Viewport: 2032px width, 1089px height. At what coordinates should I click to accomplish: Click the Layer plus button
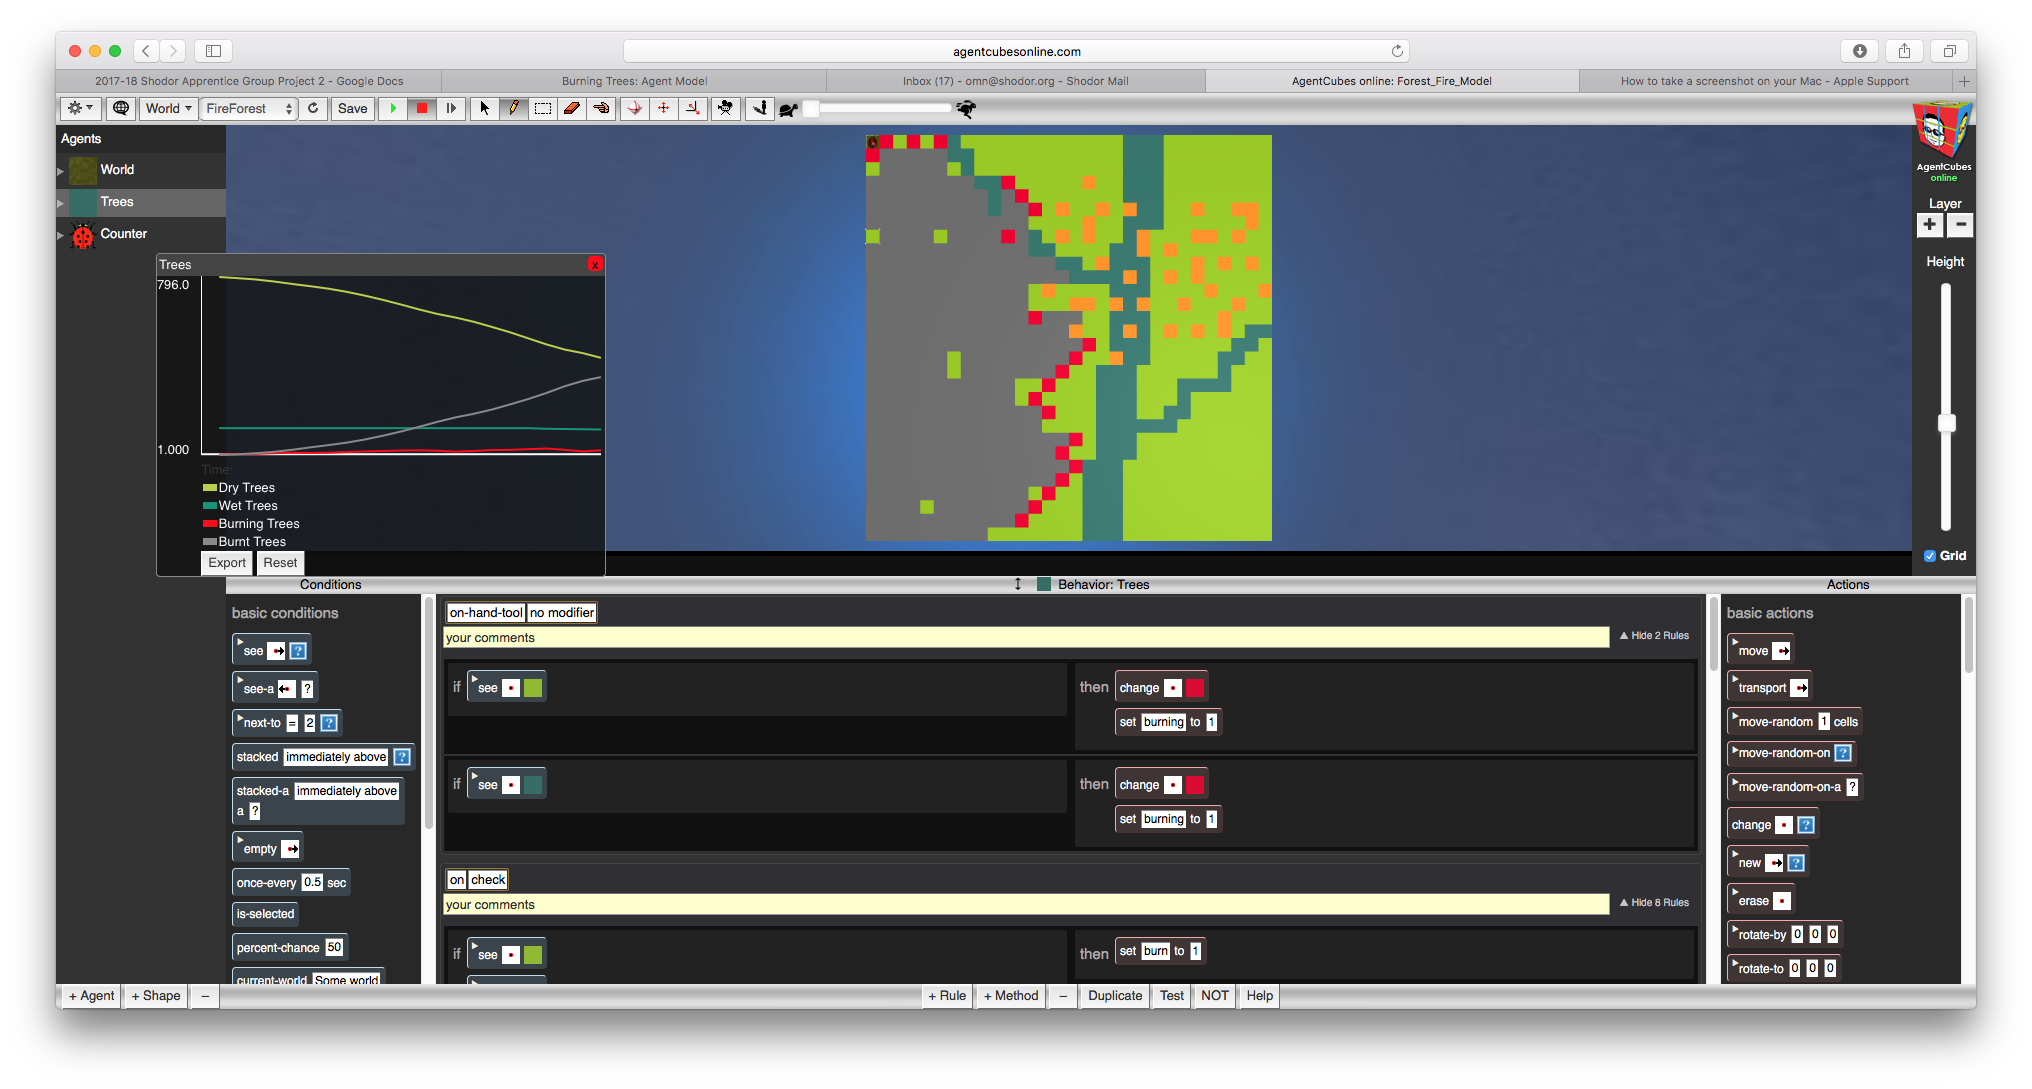[1930, 225]
